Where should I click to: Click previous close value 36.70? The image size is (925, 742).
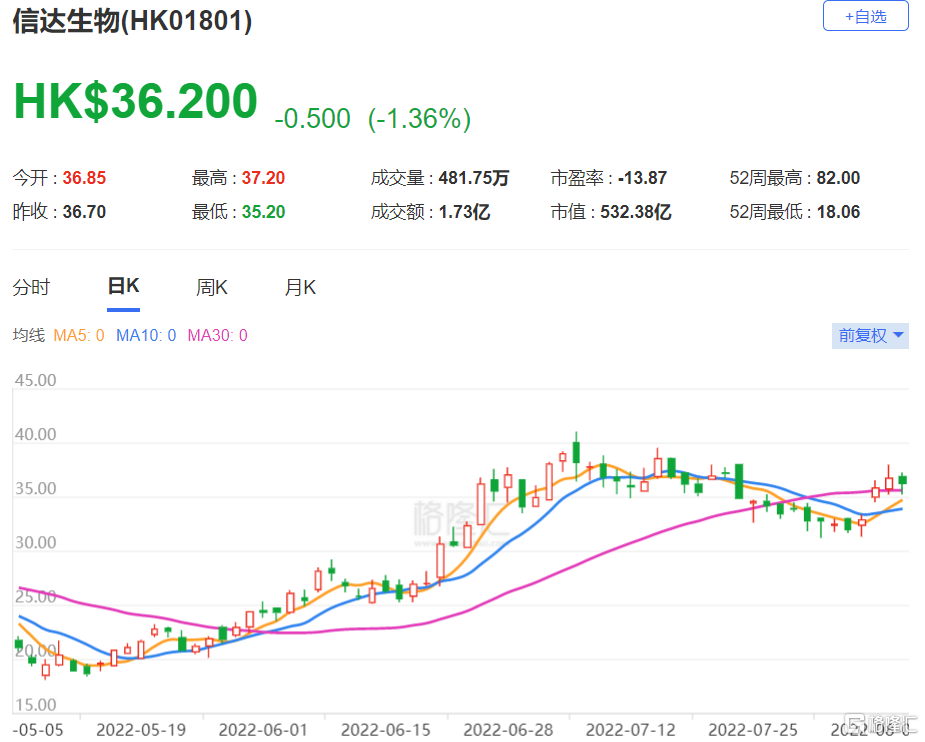tap(84, 212)
